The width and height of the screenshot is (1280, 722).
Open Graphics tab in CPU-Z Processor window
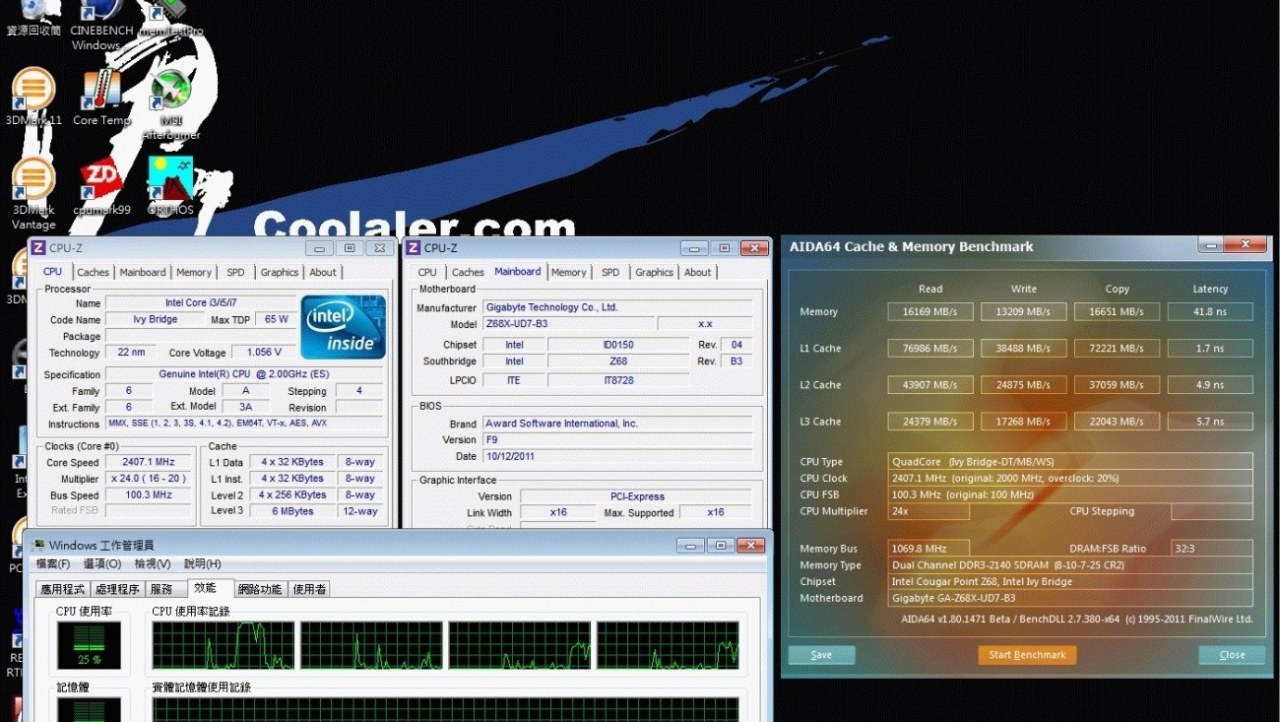[279, 272]
